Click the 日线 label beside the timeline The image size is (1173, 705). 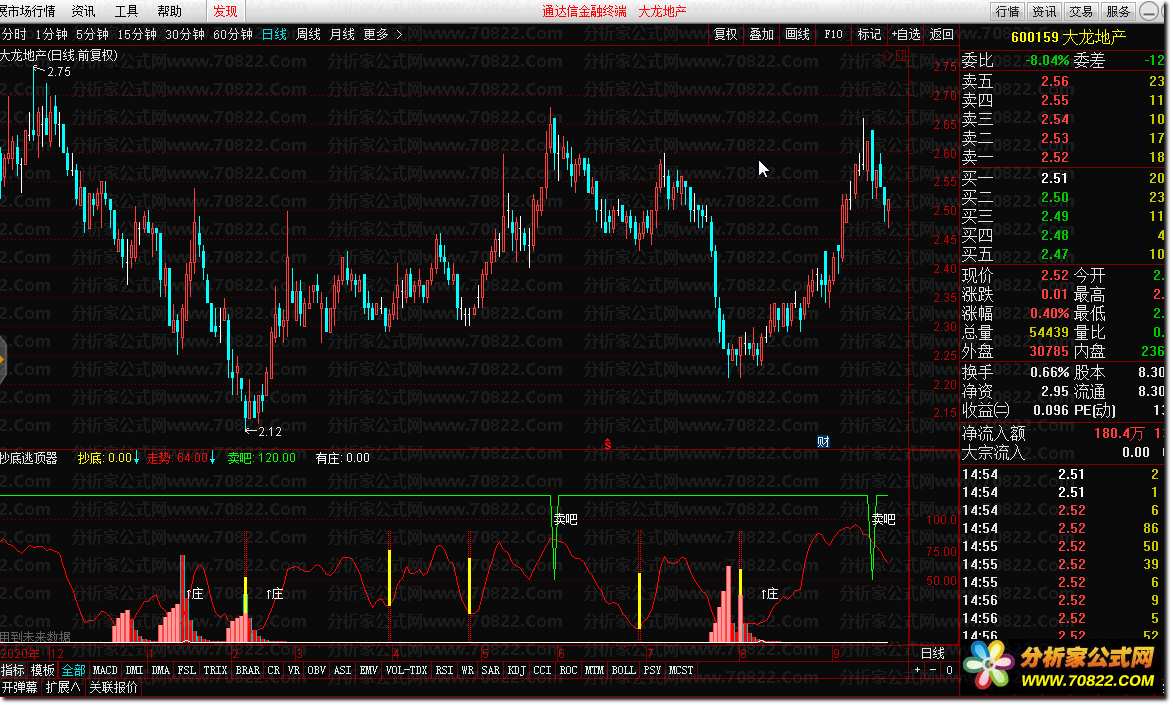click(x=933, y=653)
